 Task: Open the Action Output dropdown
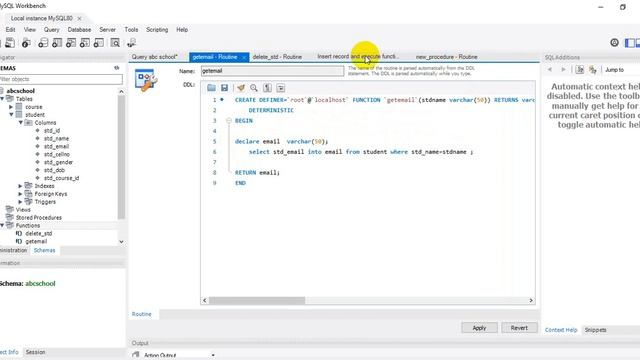tap(213, 355)
